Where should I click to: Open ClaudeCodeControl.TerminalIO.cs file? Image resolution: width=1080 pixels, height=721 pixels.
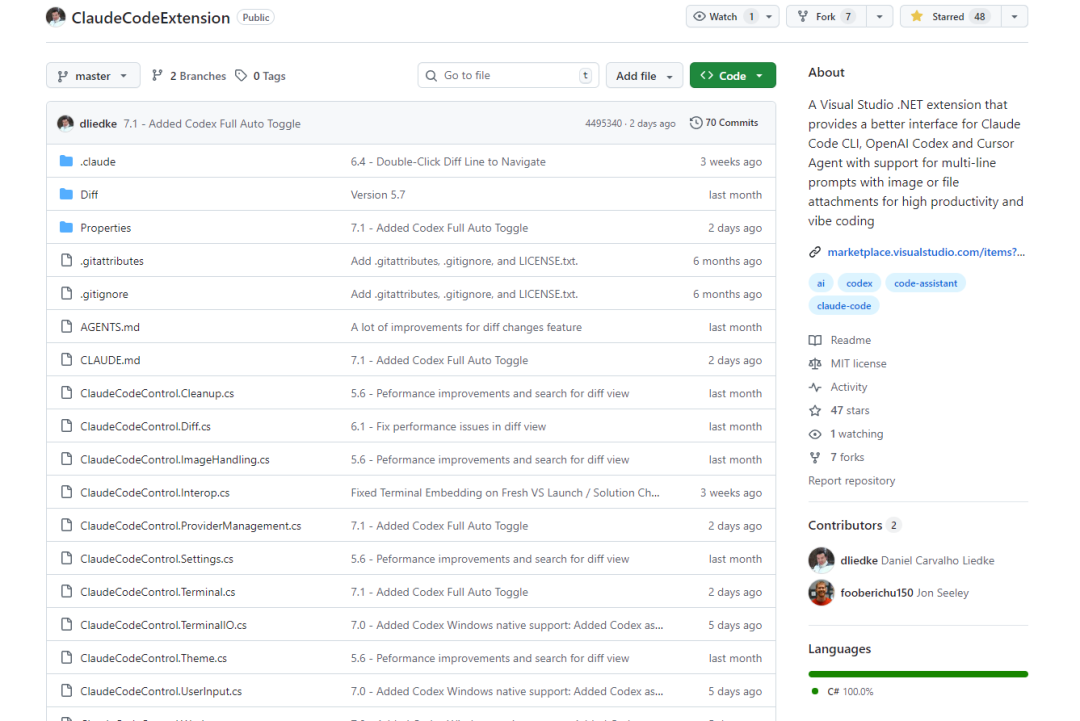point(163,625)
